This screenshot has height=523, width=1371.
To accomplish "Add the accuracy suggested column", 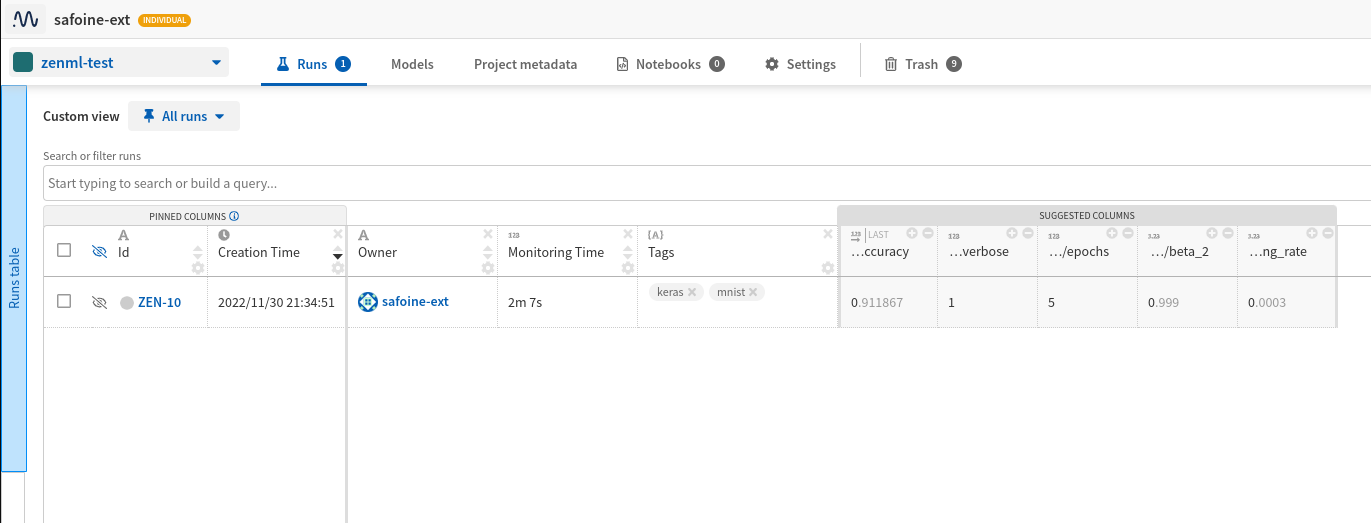I will (x=912, y=233).
